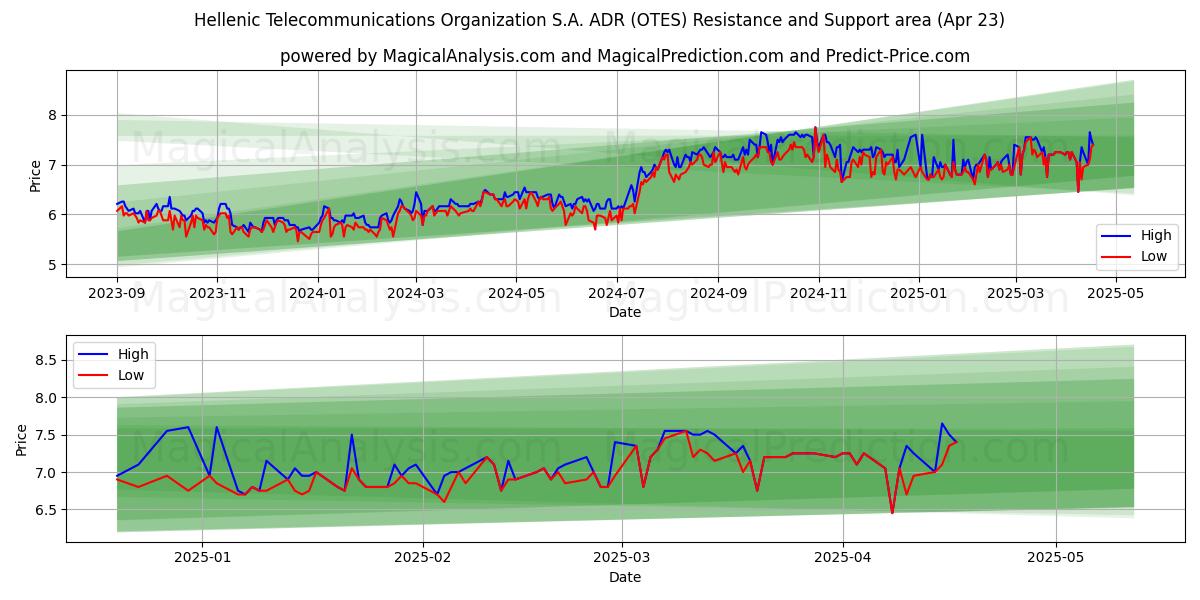
Task: Click the 'Price' y-axis title of bottom chart
Action: coord(22,439)
